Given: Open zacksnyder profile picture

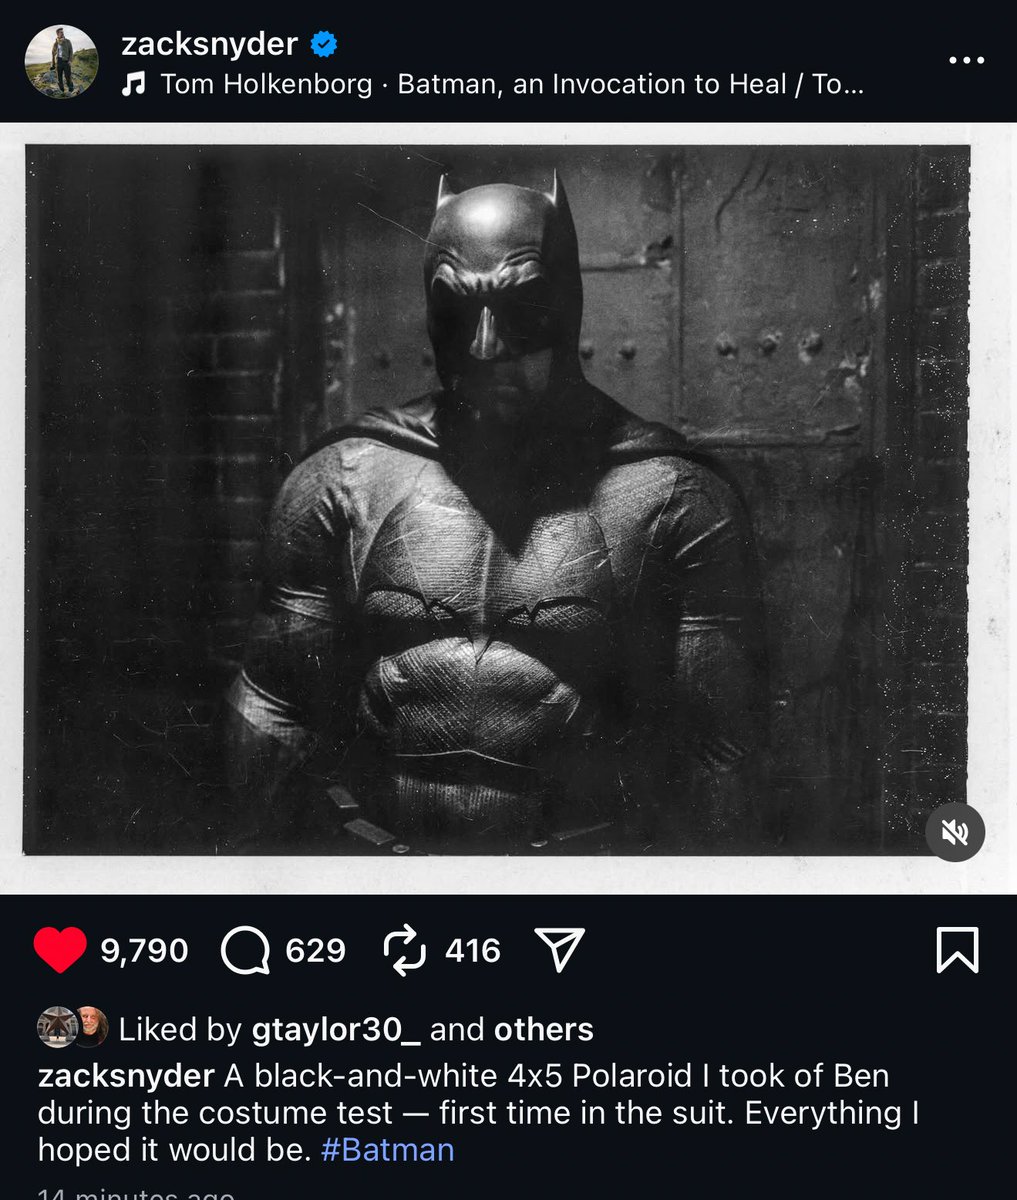Looking at the screenshot, I should coord(61,62).
